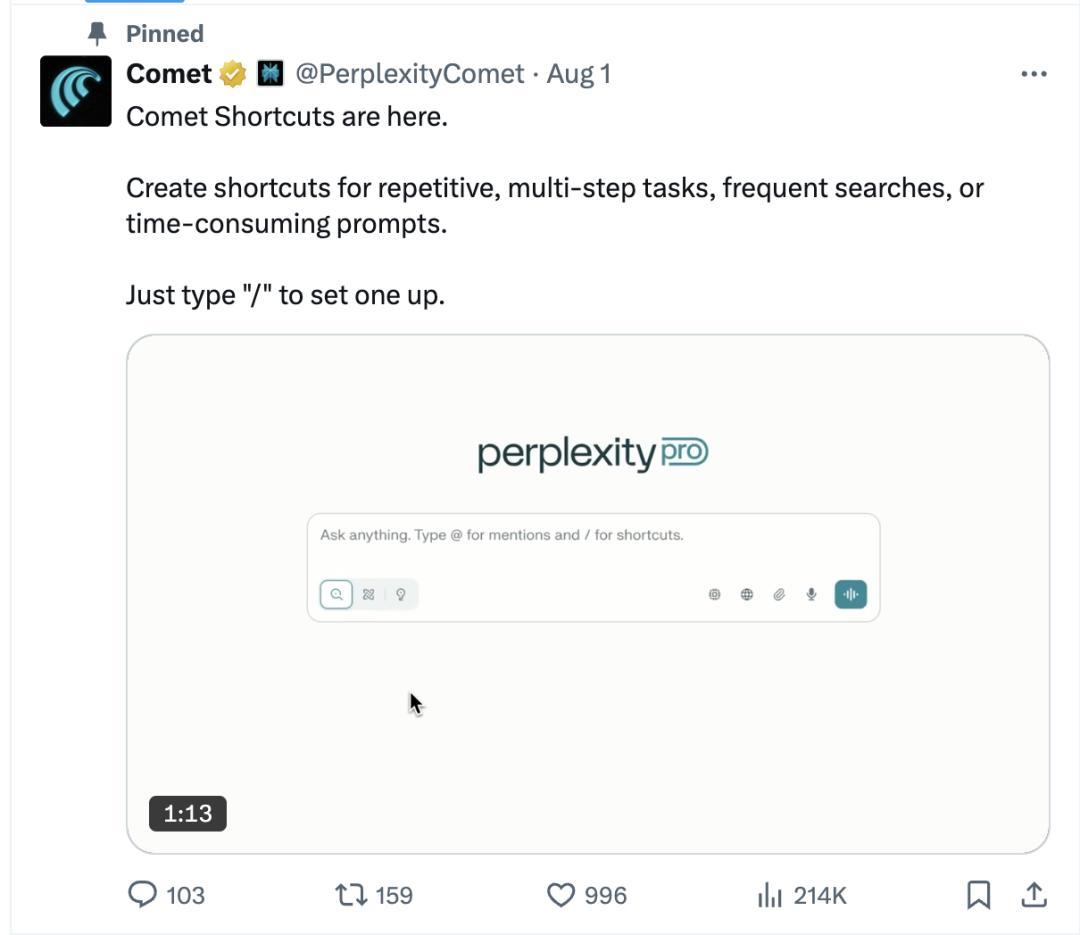
Task: Select the lightbulb labs mode icon
Action: (x=401, y=595)
